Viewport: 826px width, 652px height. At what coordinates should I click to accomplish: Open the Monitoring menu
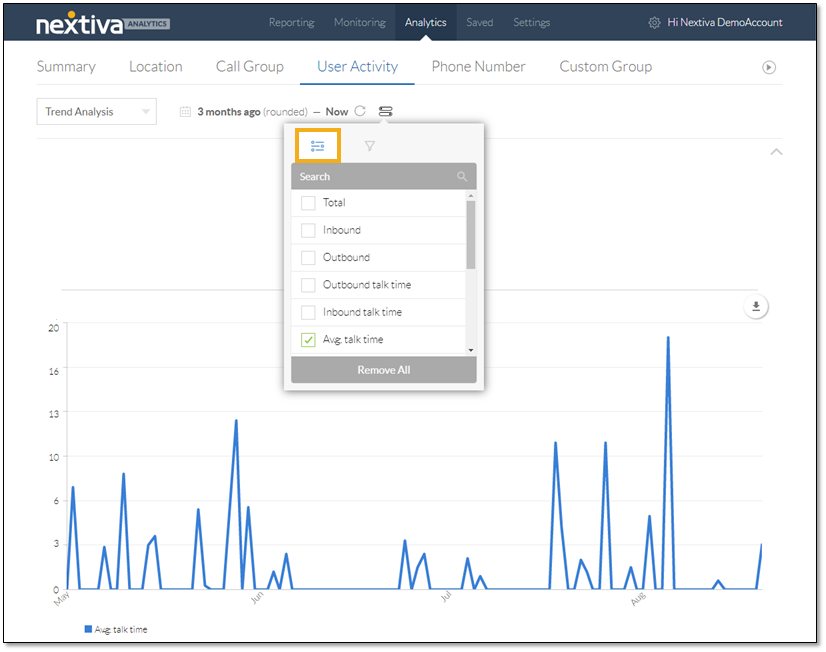click(360, 23)
